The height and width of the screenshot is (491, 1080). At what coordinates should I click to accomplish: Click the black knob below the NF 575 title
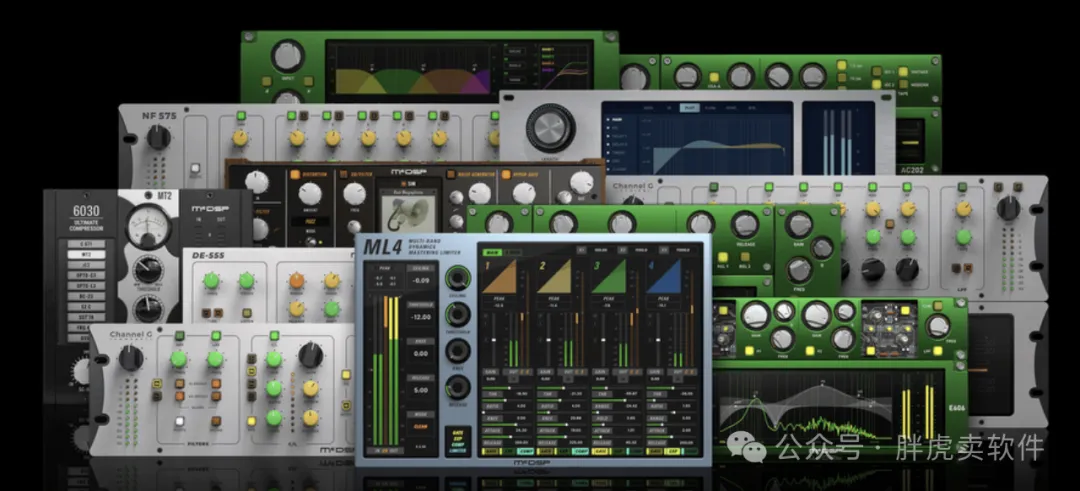point(158,138)
